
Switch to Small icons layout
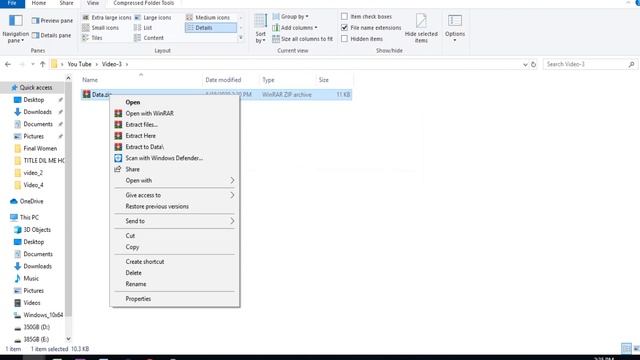click(100, 28)
